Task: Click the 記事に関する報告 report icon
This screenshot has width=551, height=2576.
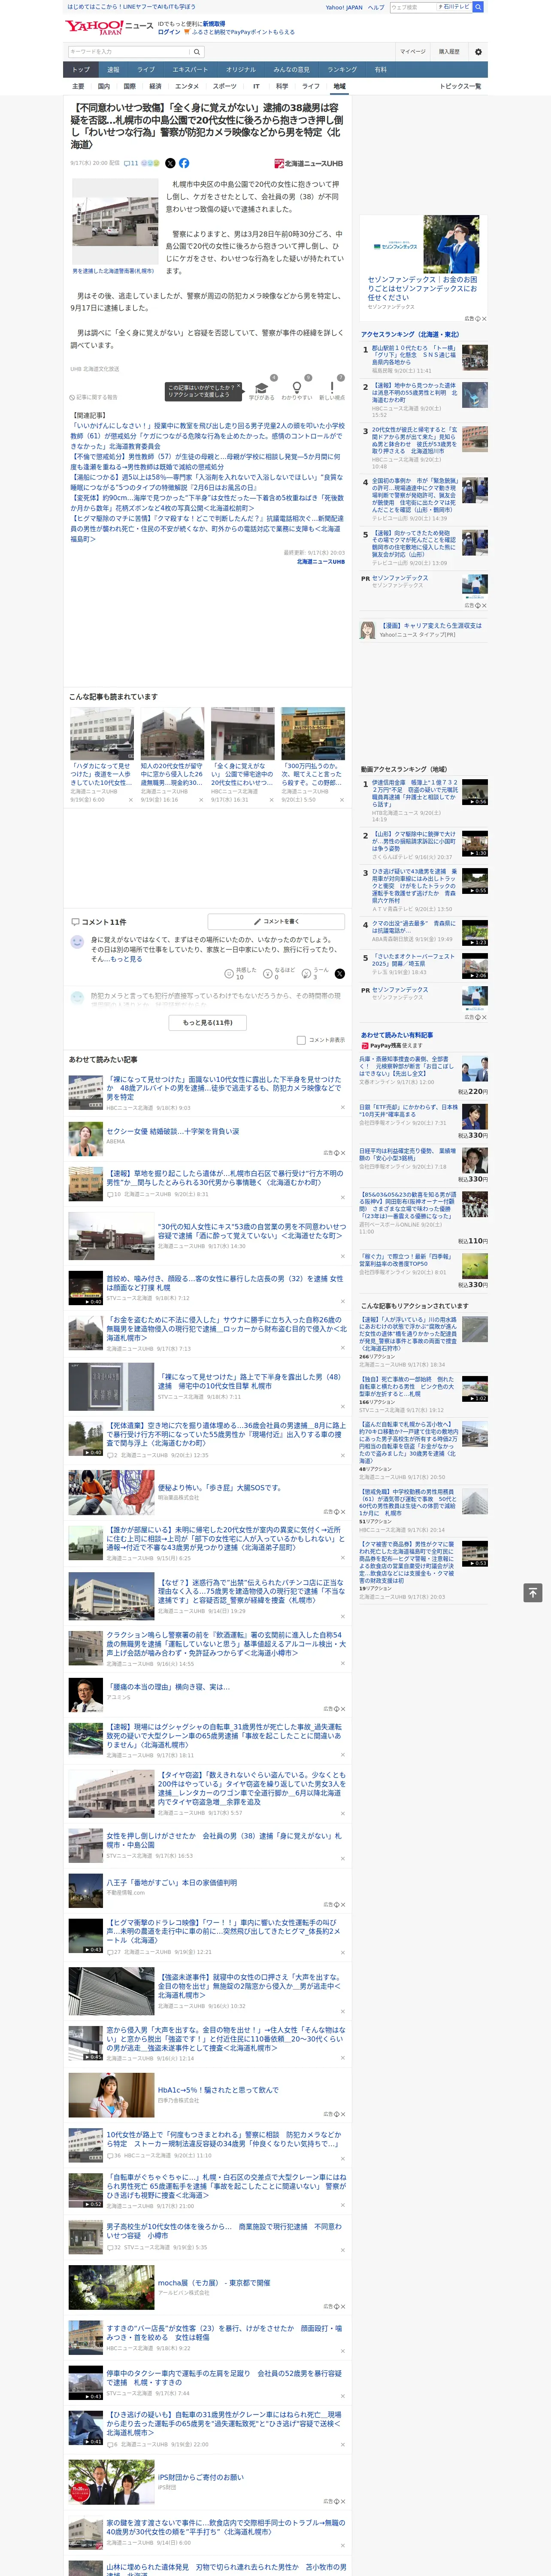Action: tap(94, 397)
